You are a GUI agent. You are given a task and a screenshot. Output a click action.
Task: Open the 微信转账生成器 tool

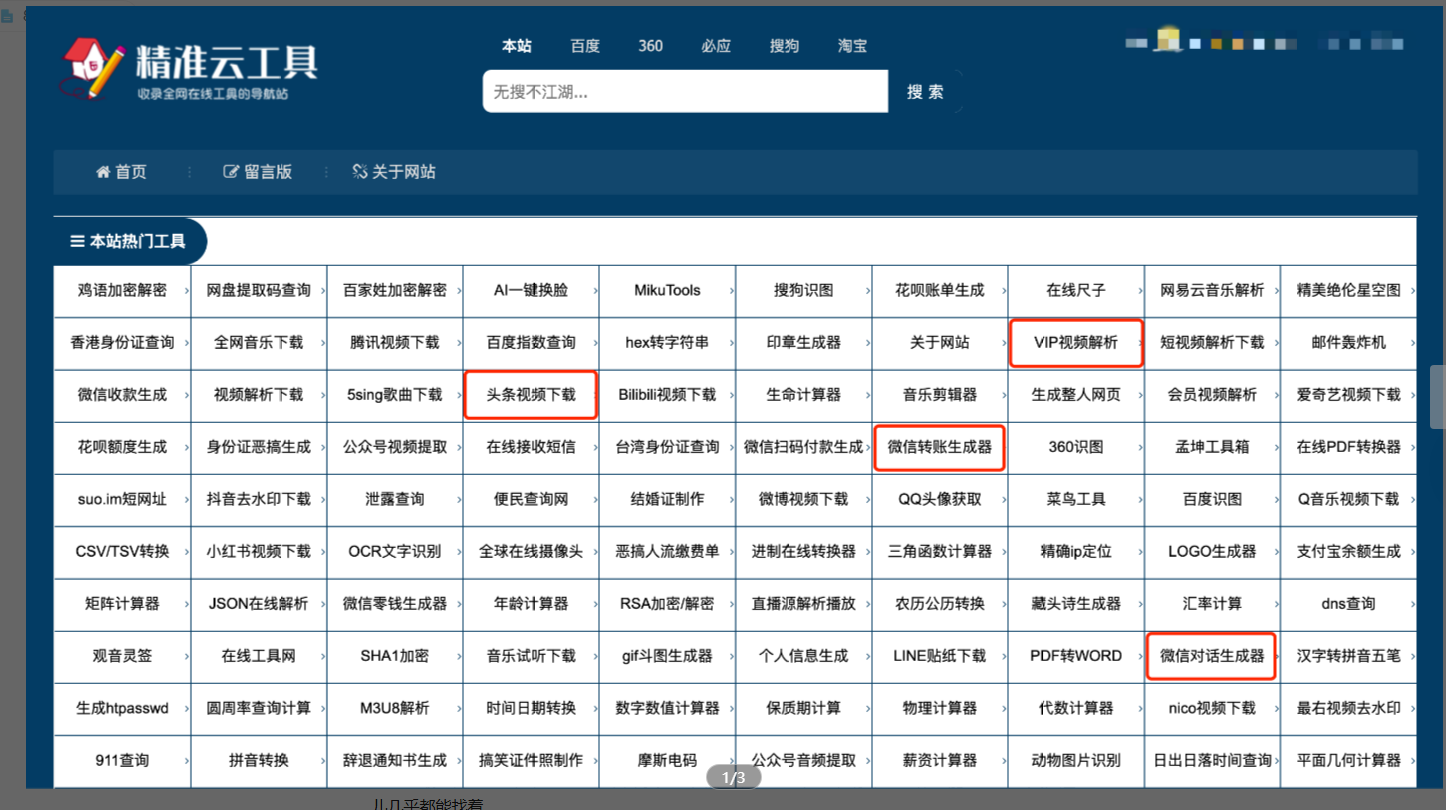click(940, 446)
